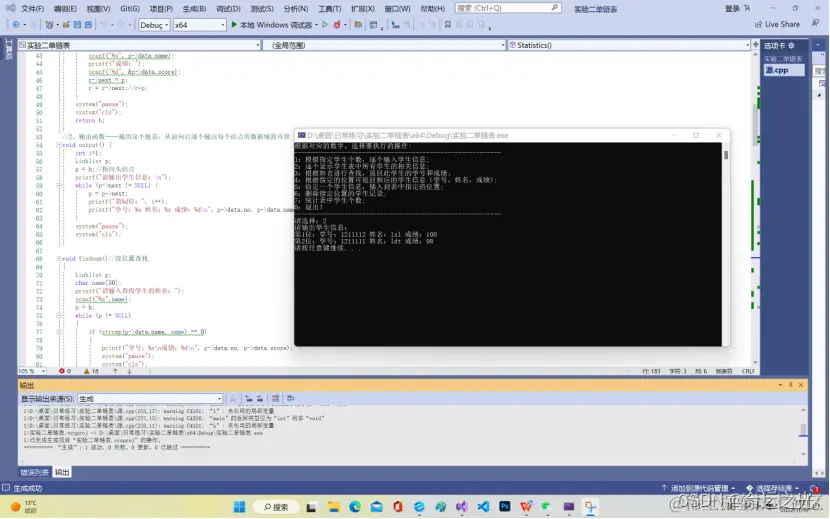Switch to the 输出 tab

pos(62,472)
